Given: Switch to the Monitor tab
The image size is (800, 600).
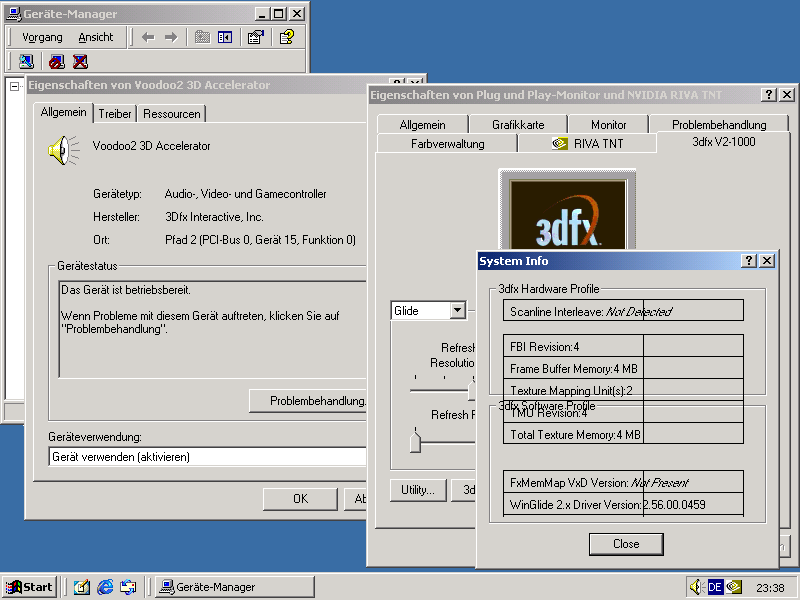Looking at the screenshot, I should point(608,124).
